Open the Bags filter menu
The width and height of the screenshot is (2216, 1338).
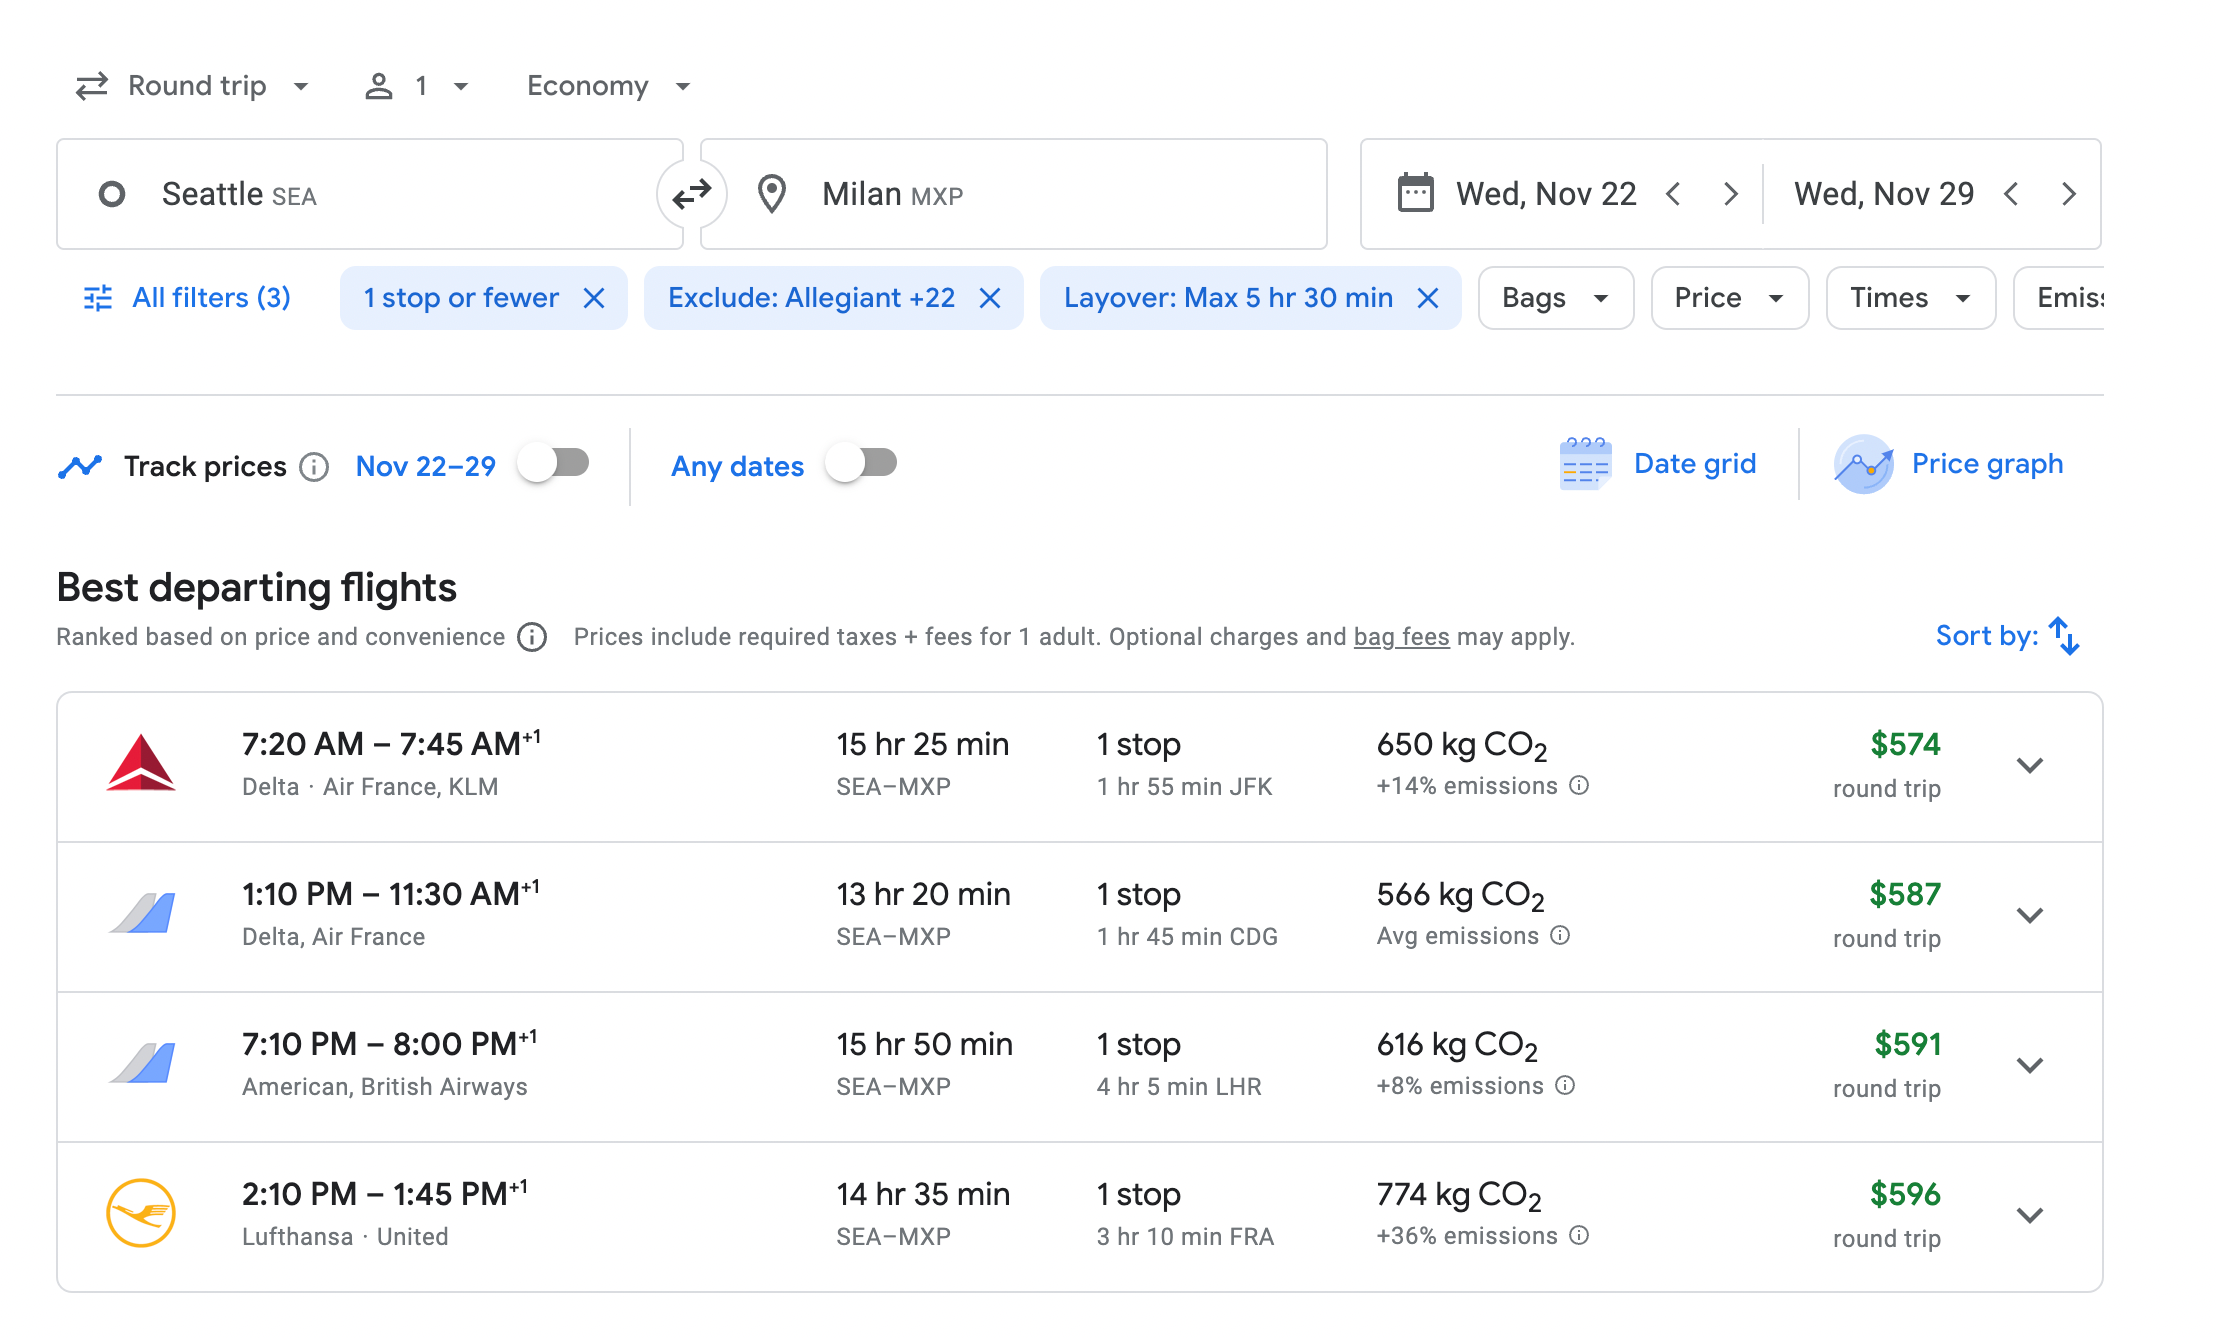click(1555, 298)
